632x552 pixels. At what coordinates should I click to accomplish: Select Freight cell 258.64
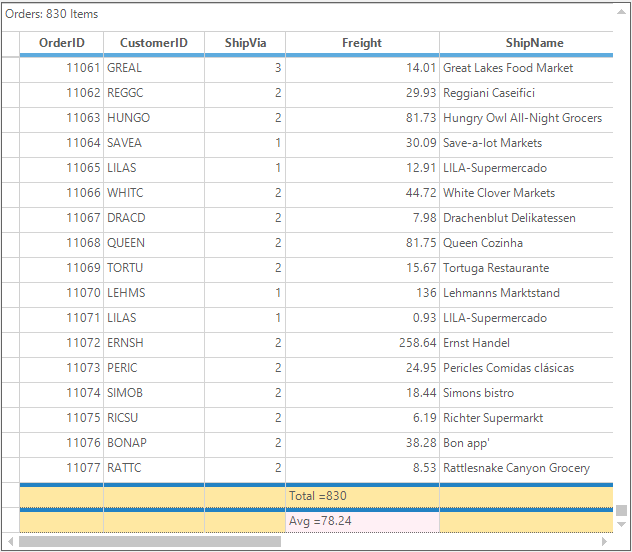coord(362,345)
